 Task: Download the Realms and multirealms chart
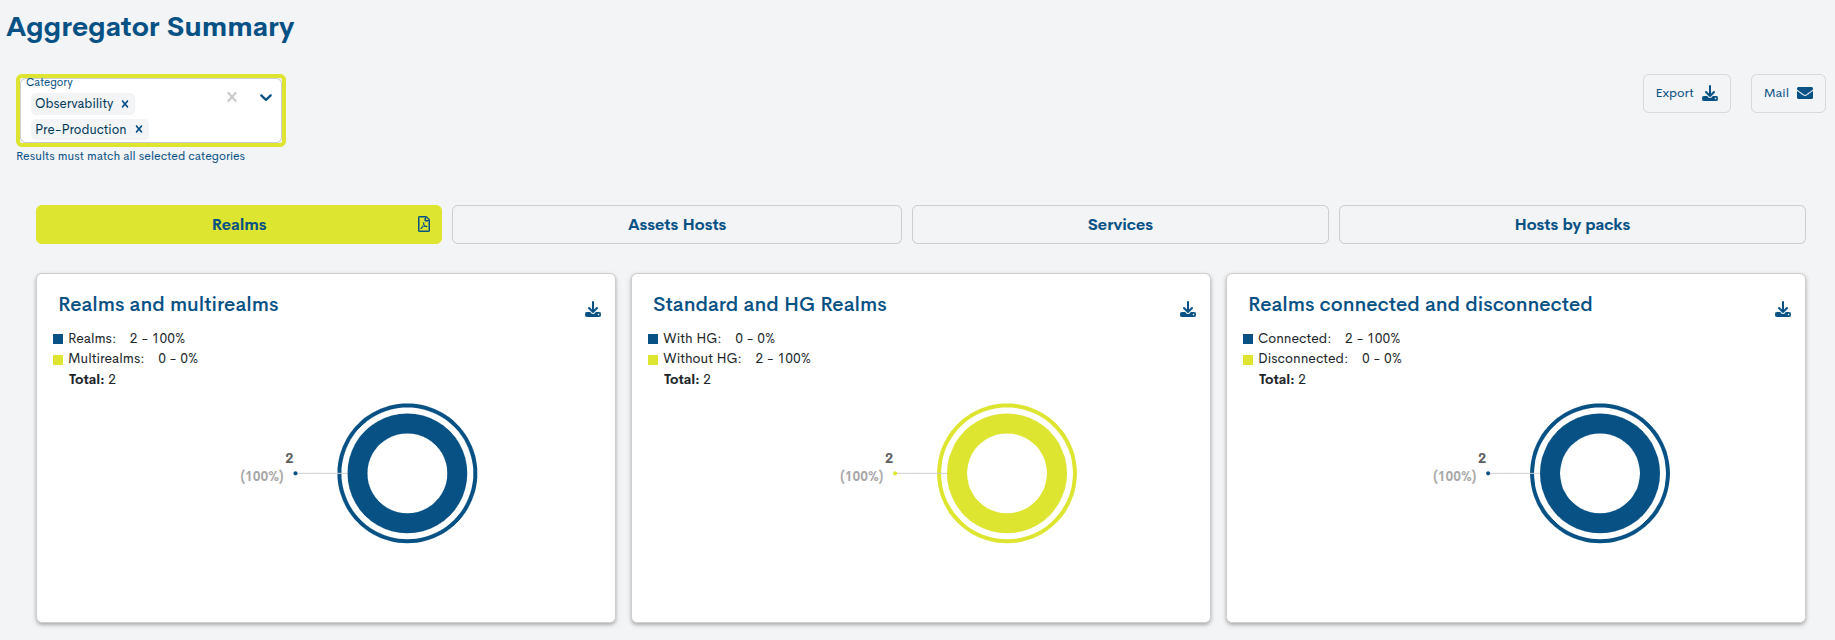point(593,310)
